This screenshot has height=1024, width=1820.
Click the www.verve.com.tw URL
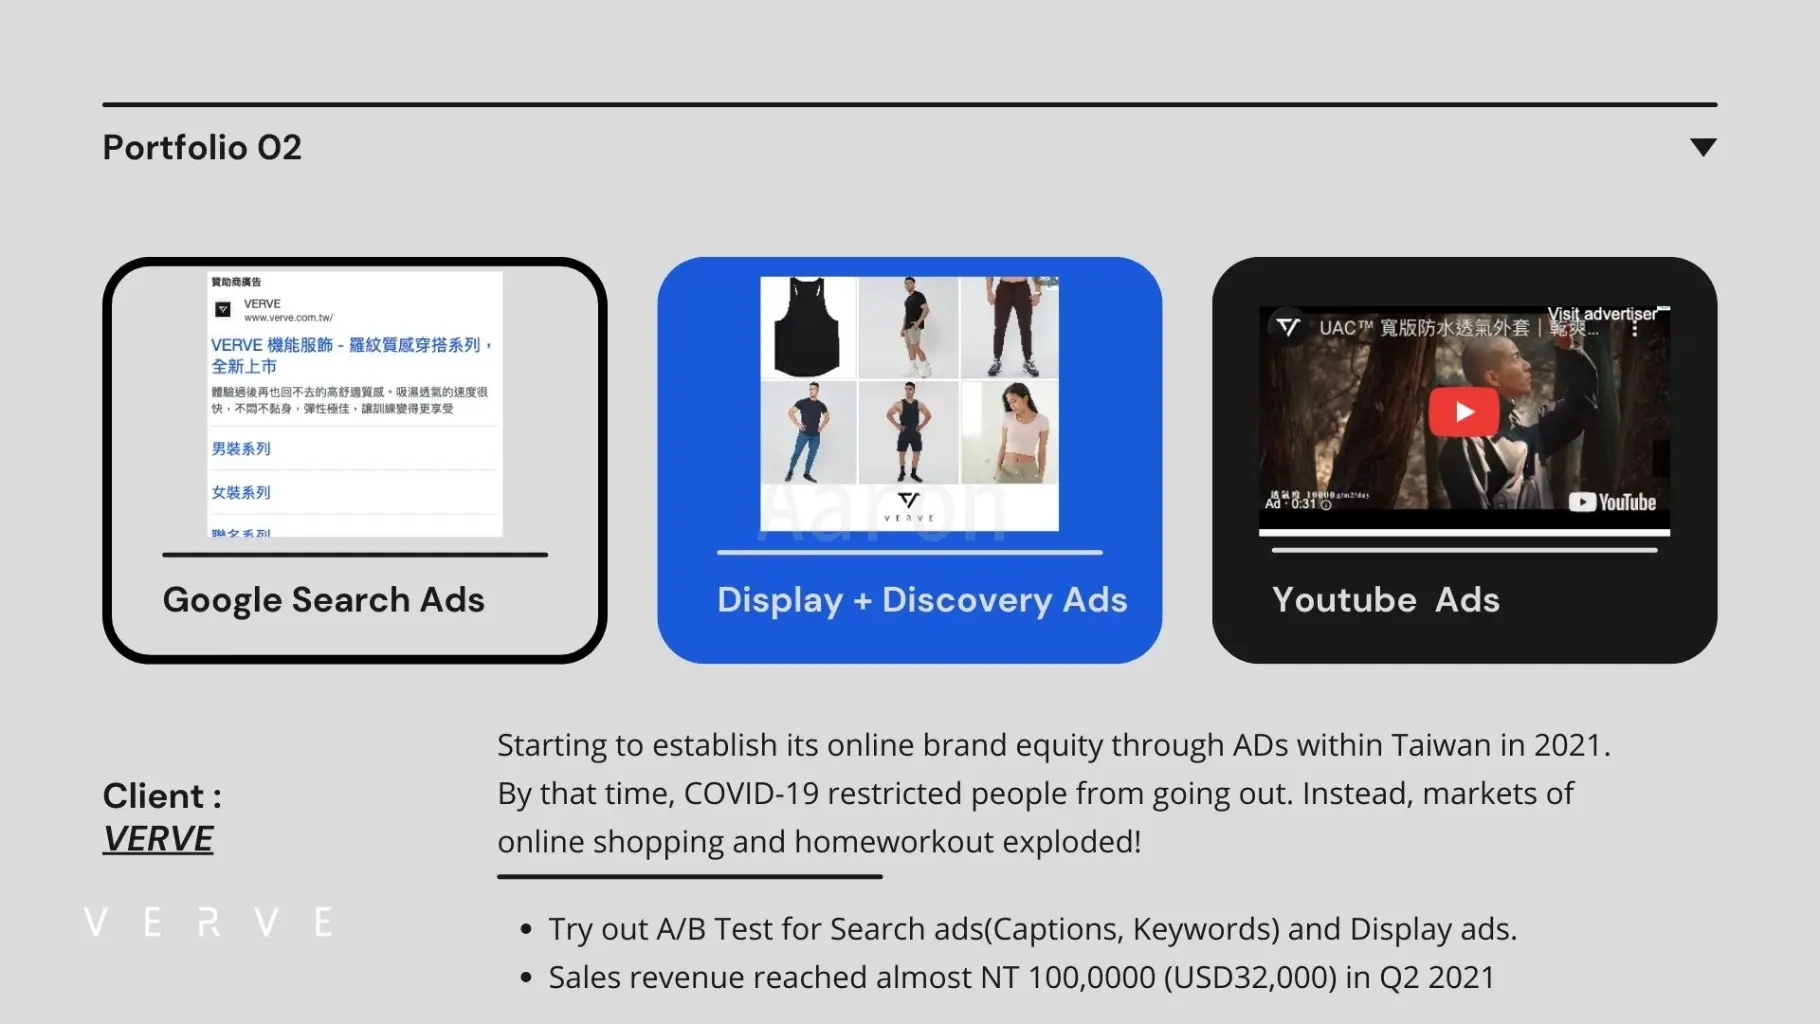288,318
